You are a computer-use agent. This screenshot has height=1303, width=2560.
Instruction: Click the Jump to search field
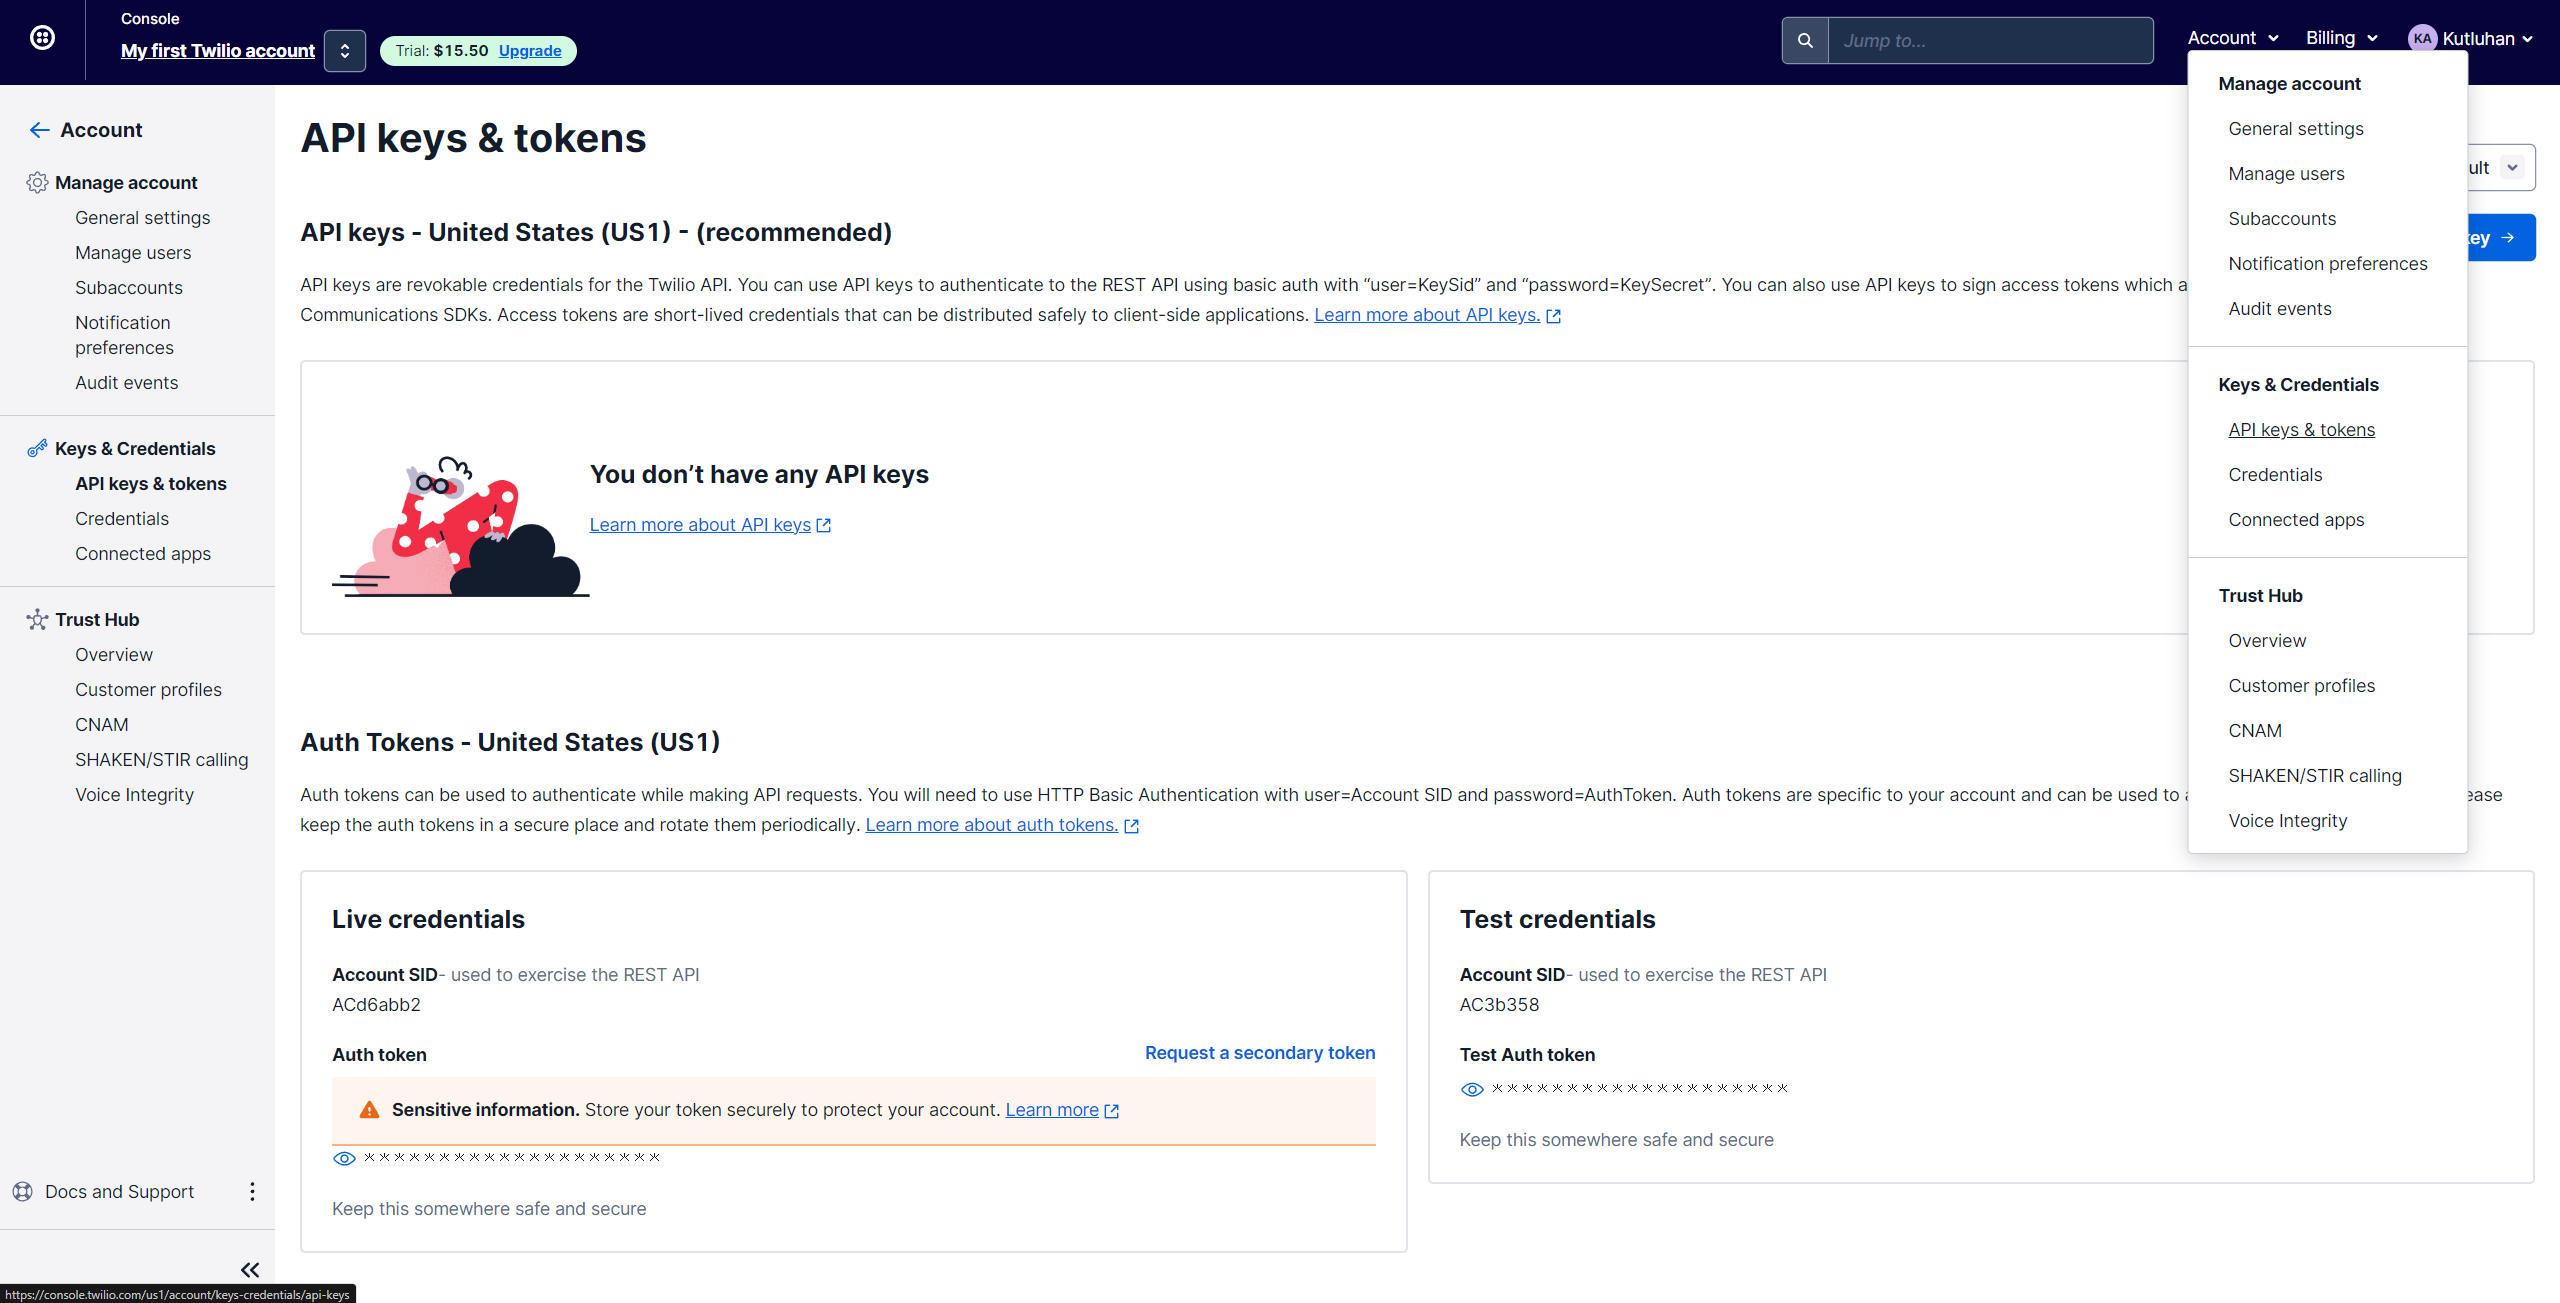tap(1990, 40)
